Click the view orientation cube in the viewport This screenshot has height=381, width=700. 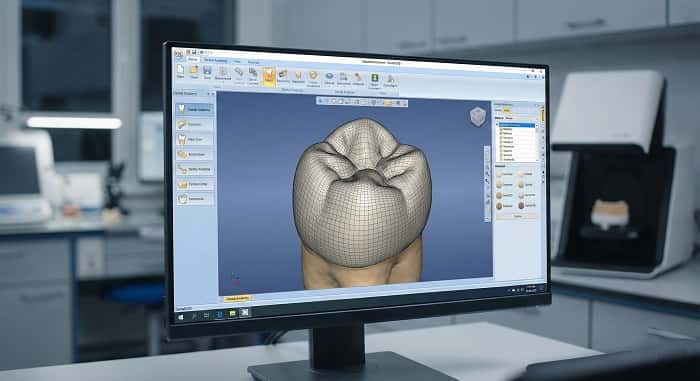(478, 117)
